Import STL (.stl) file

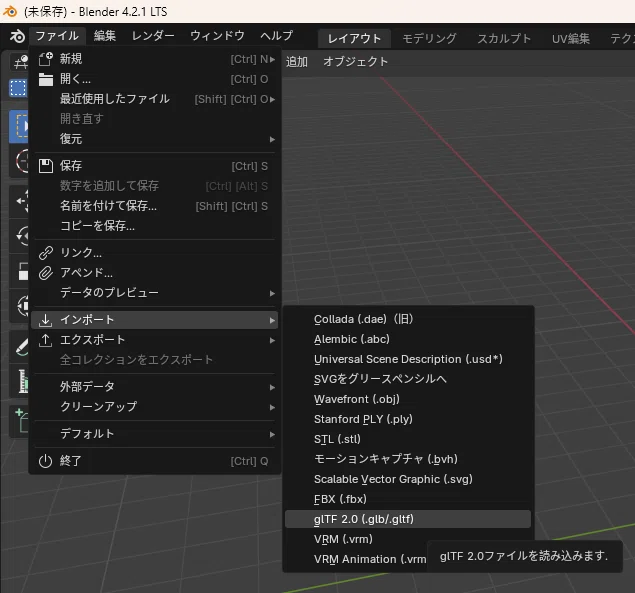click(408, 439)
